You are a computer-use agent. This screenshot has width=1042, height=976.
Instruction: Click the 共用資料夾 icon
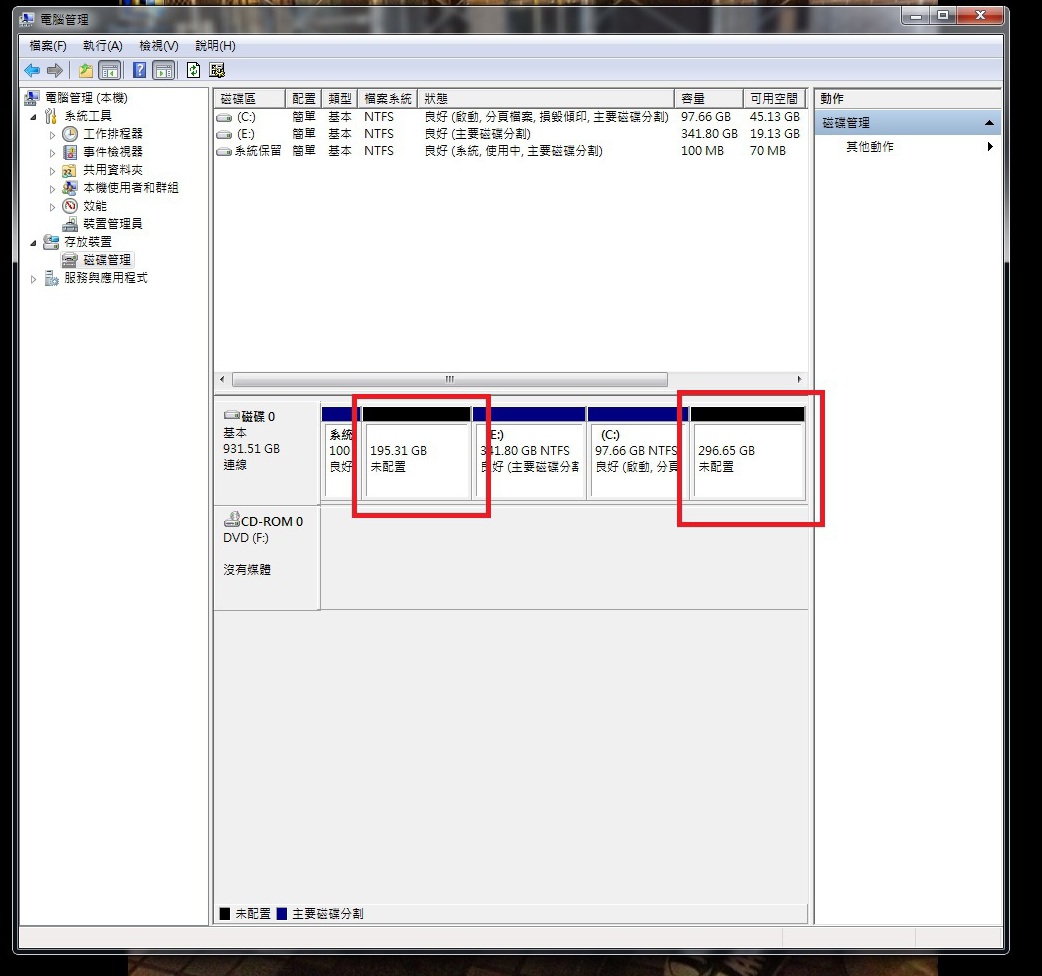[x=70, y=170]
